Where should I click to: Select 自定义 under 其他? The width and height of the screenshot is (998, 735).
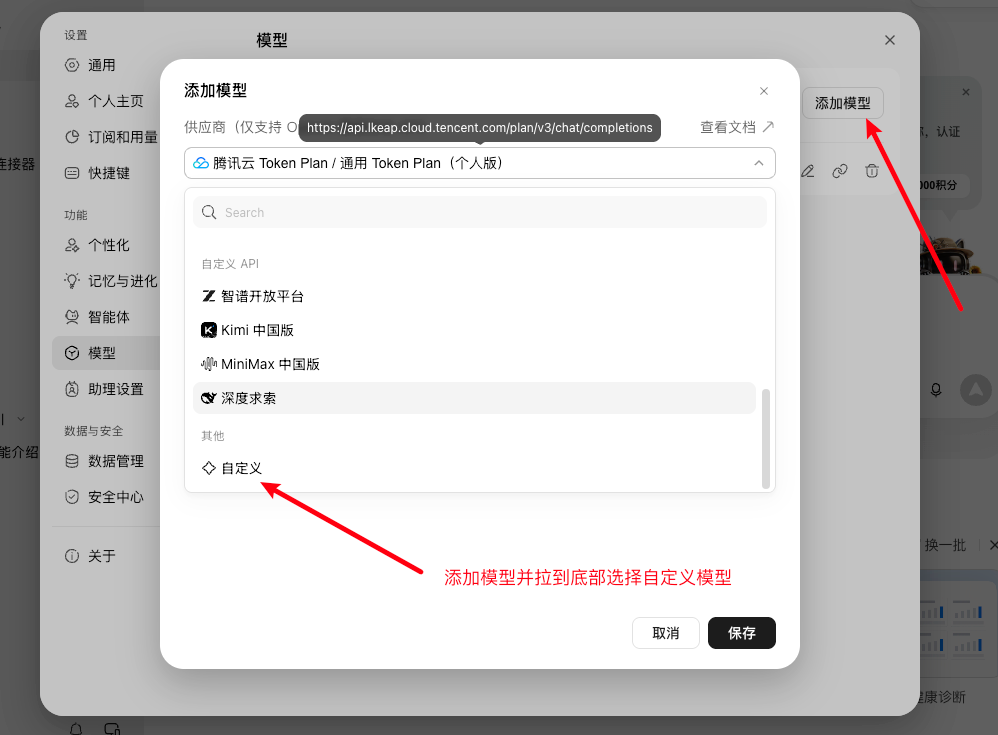click(474, 468)
